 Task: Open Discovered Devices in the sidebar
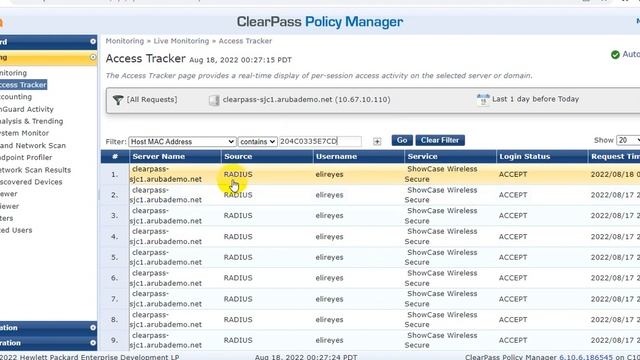[31, 182]
